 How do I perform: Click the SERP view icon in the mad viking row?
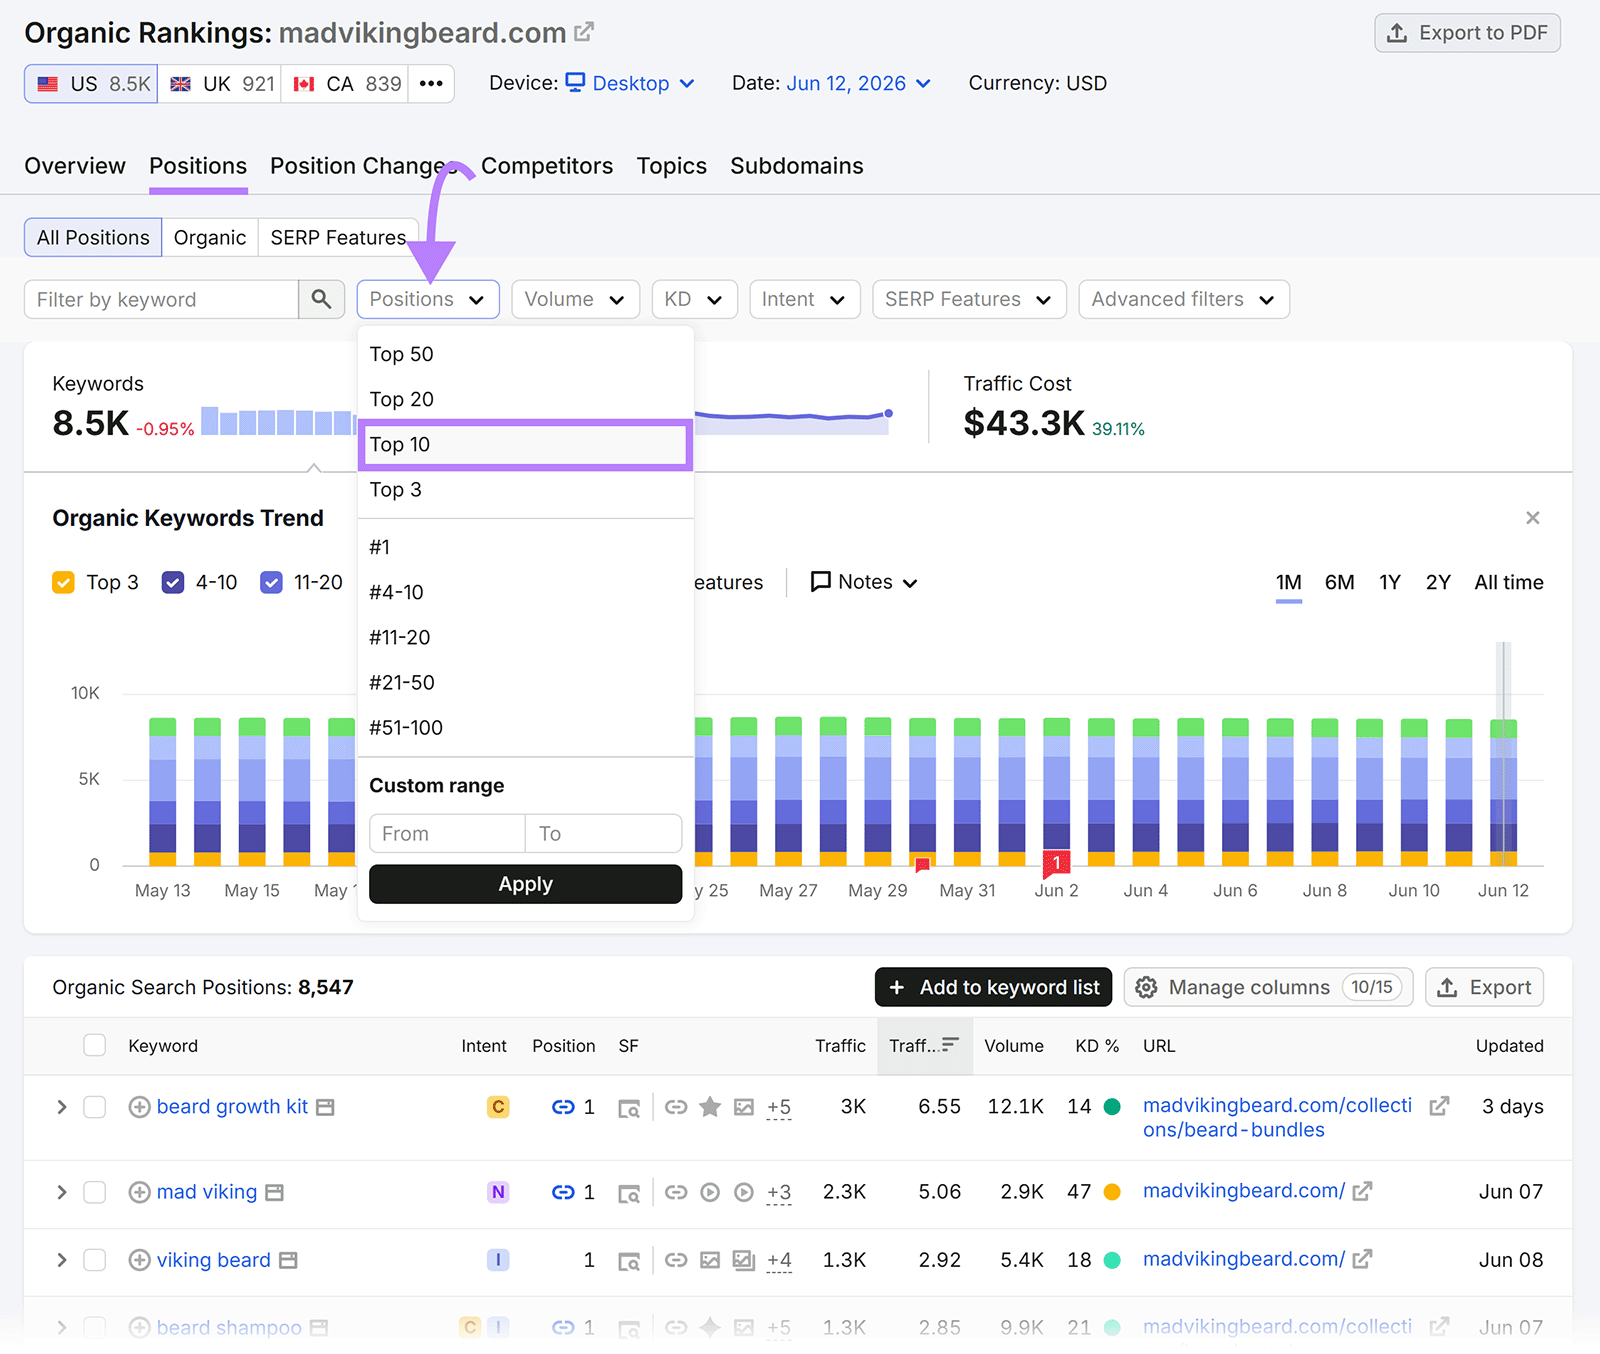click(629, 1193)
